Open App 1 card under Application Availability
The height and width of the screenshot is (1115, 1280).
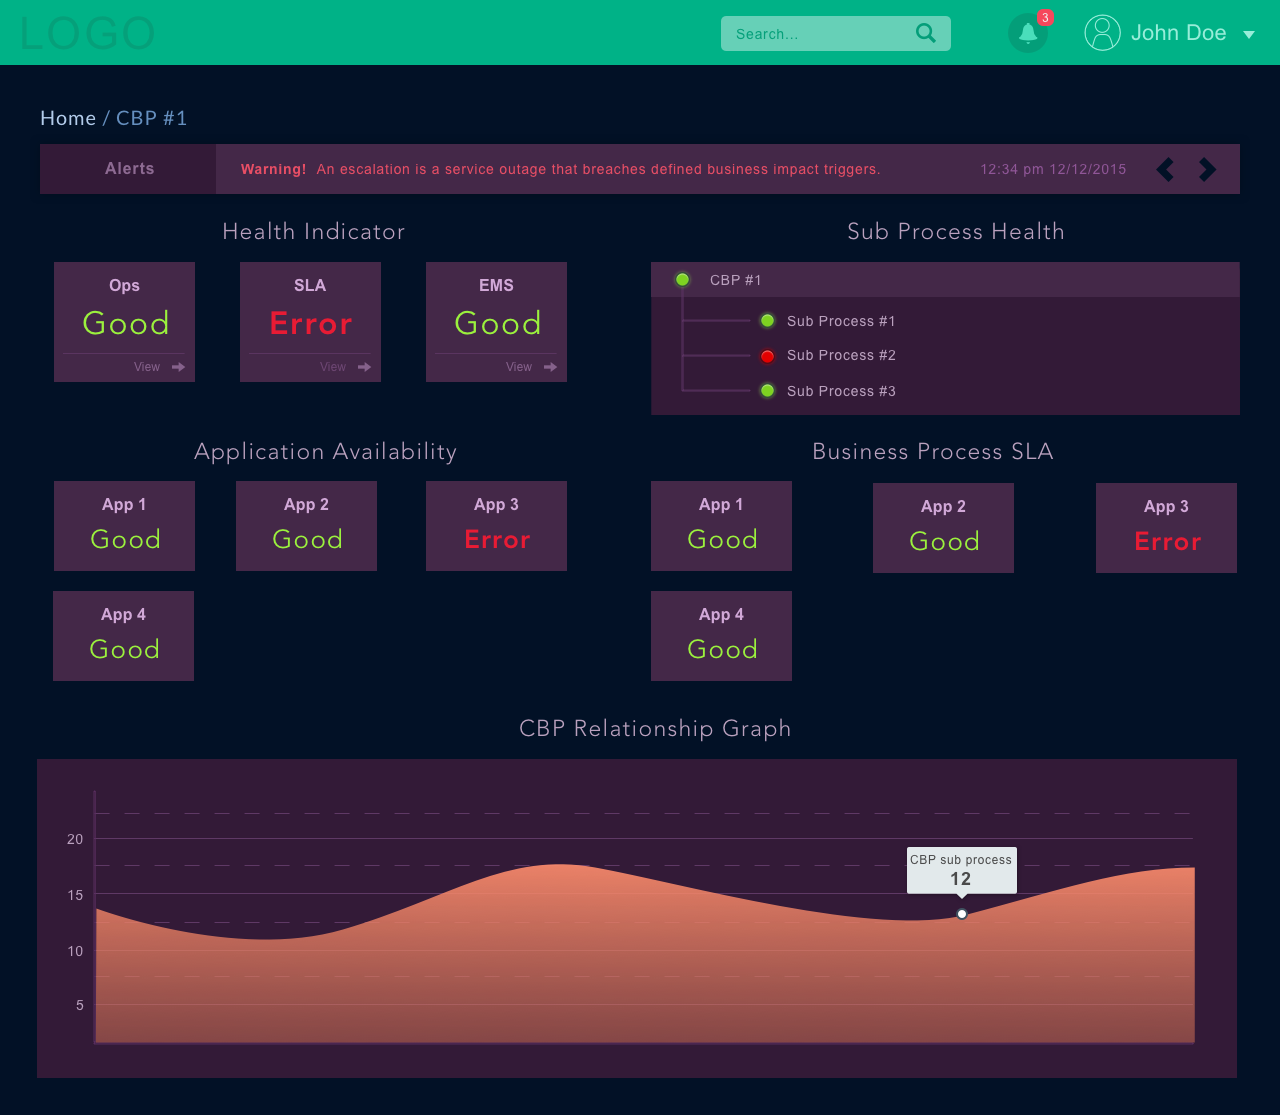[x=124, y=526]
